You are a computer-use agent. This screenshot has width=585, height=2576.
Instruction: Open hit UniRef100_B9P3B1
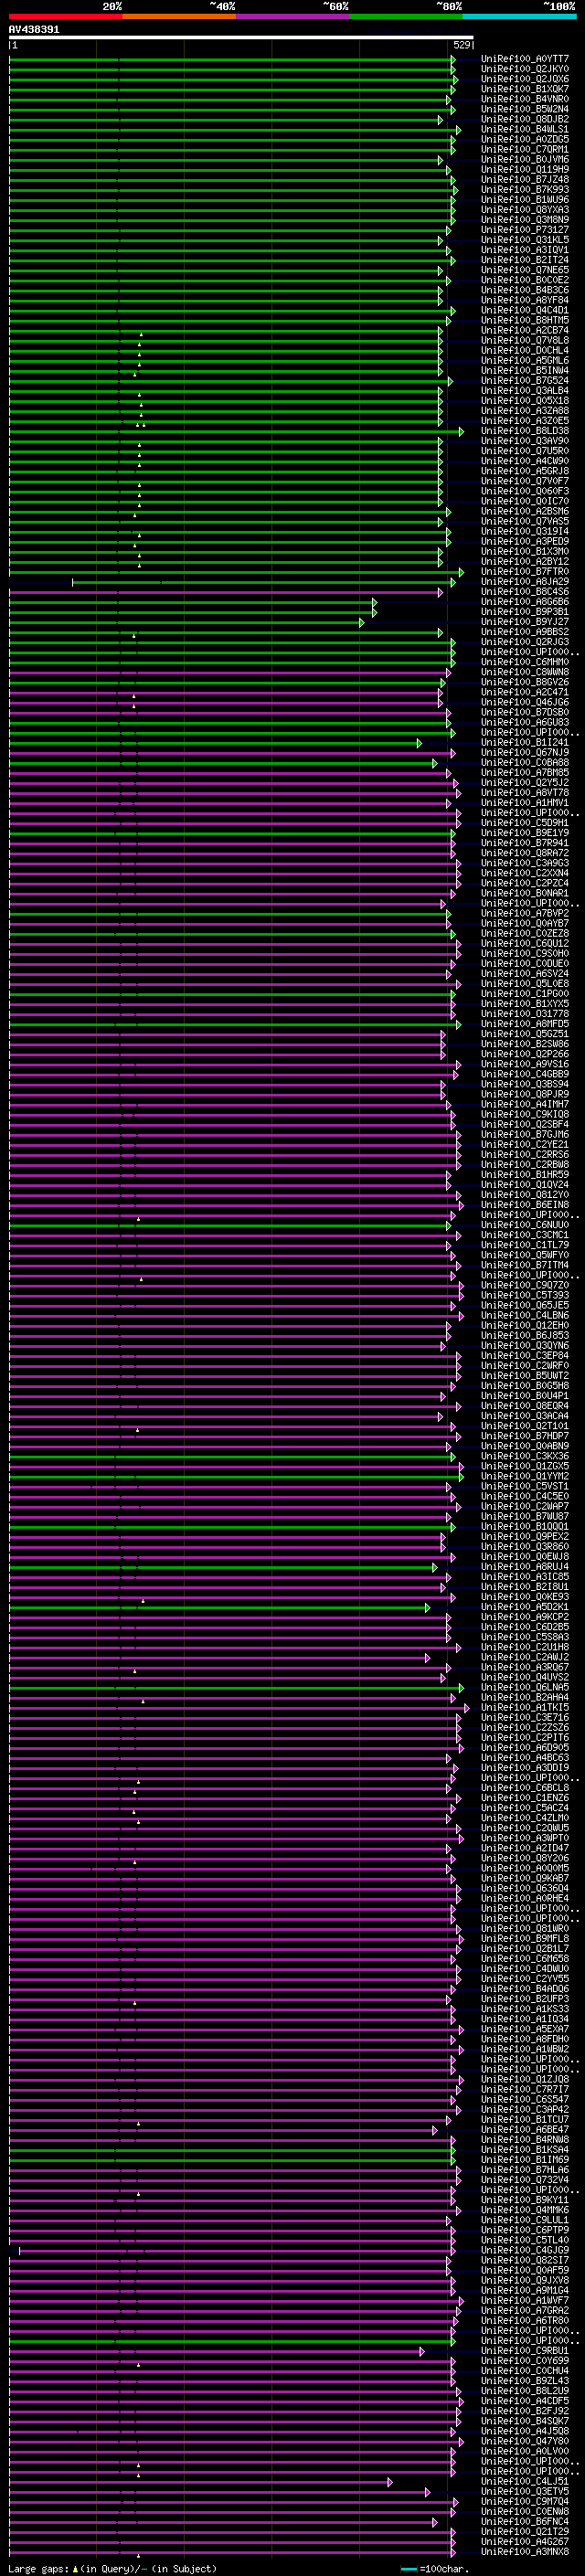(525, 612)
